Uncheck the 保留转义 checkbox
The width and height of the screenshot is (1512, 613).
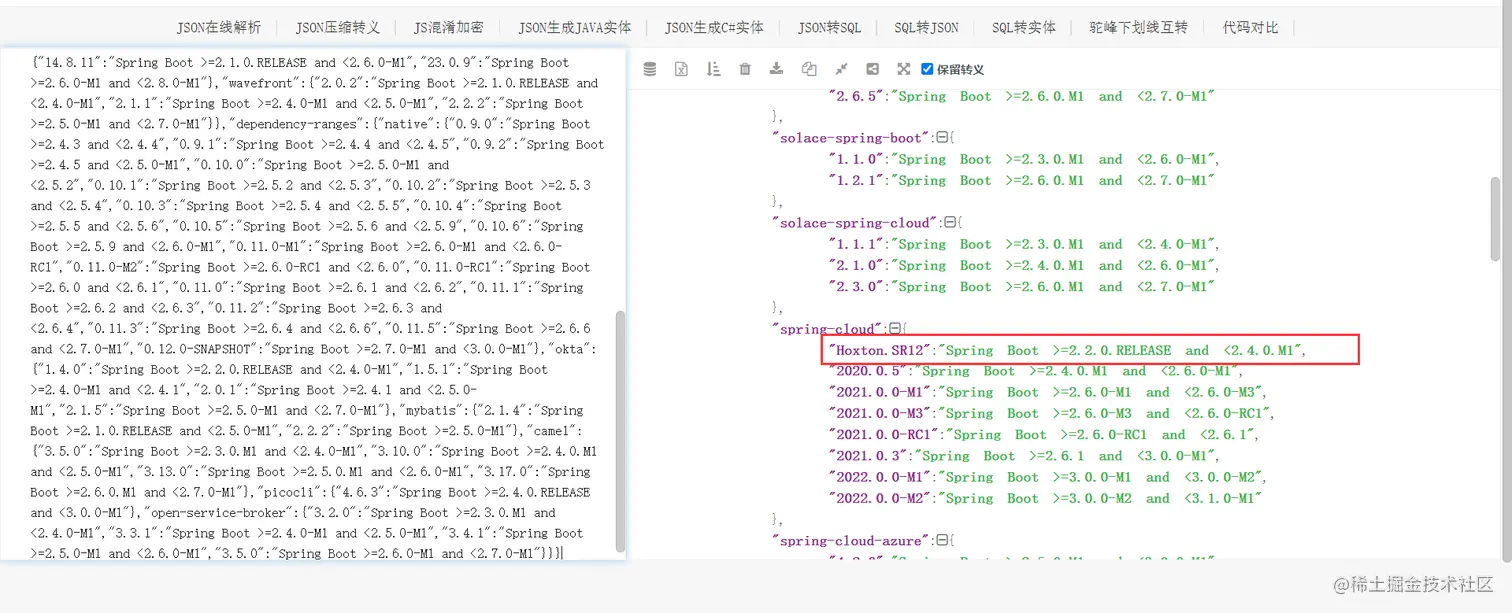click(928, 68)
